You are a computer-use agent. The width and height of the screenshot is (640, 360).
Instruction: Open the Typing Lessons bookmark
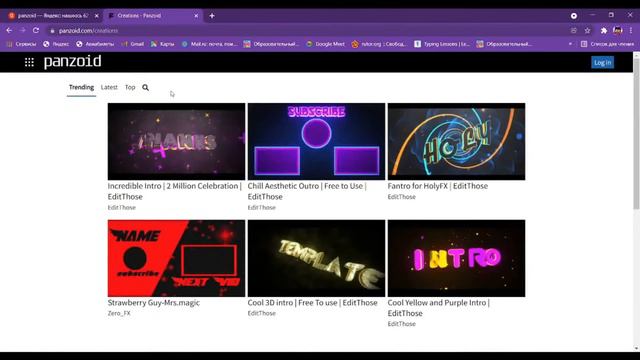pyautogui.click(x=442, y=44)
